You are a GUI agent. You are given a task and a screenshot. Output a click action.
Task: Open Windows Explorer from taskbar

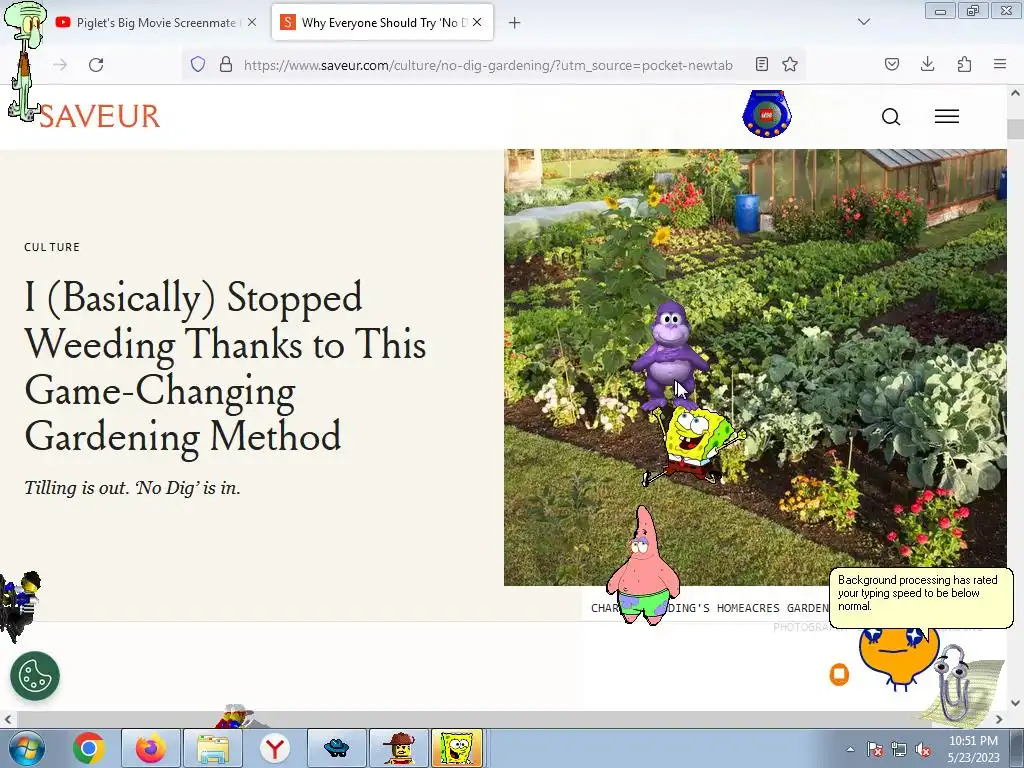click(213, 748)
